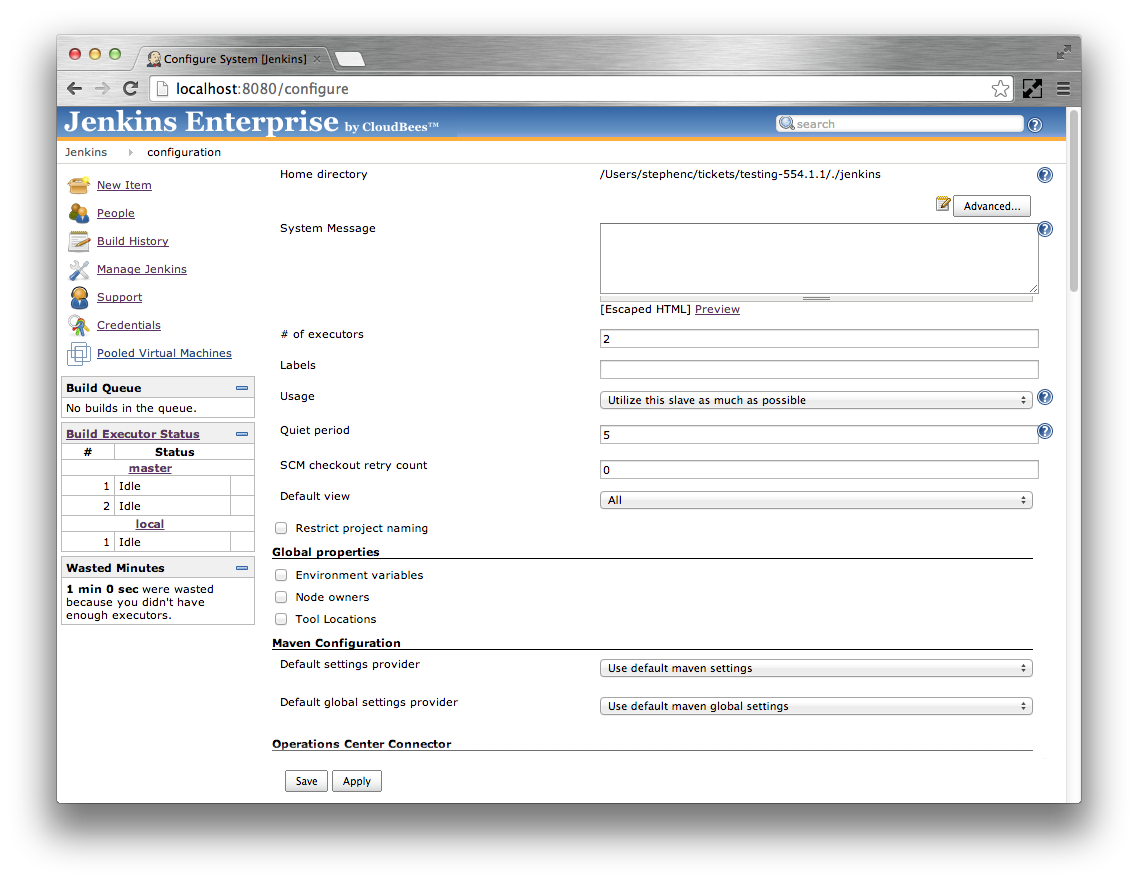The image size is (1138, 882).
Task: Open Default global settings provider dropdown
Action: (x=816, y=706)
